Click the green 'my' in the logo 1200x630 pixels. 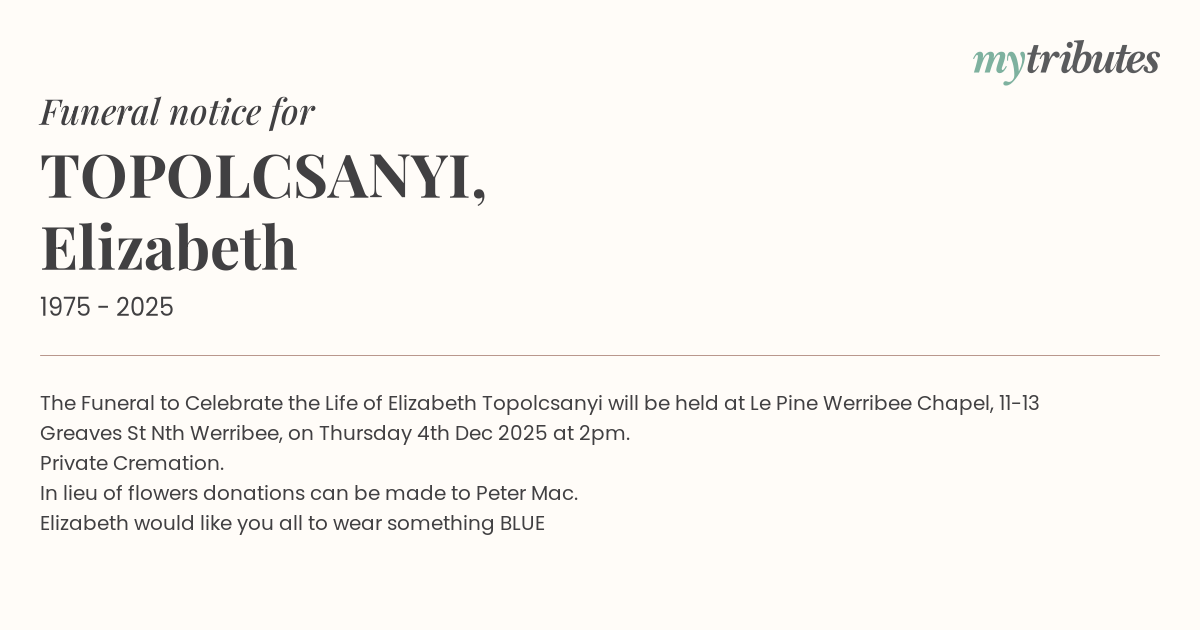998,62
